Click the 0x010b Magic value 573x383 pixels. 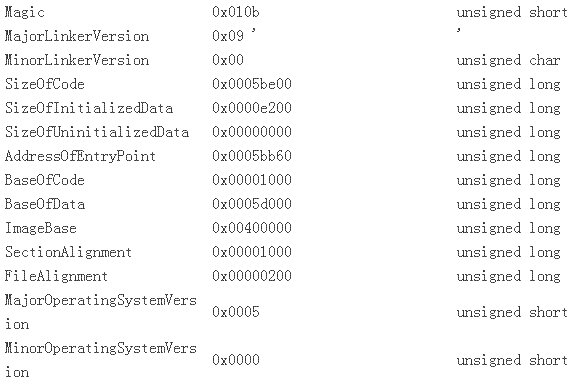[236, 12]
